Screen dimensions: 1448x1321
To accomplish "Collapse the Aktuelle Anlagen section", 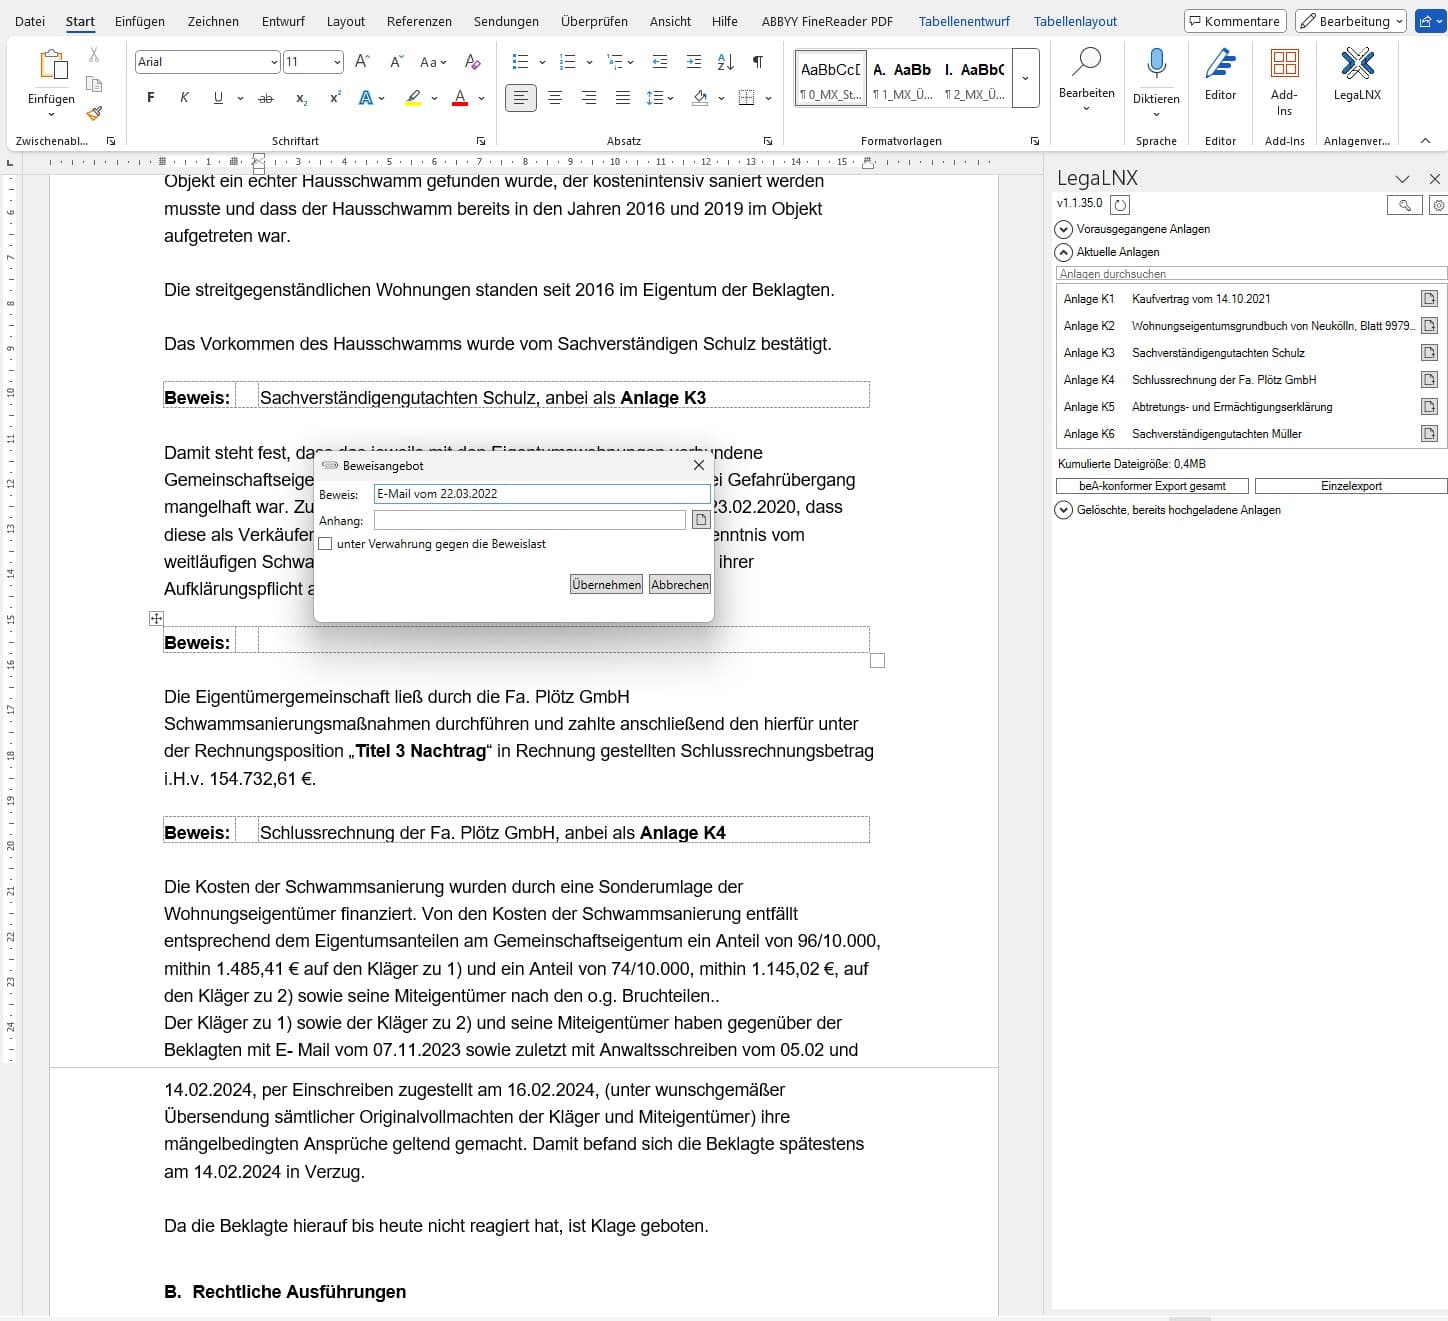I will click(1064, 252).
